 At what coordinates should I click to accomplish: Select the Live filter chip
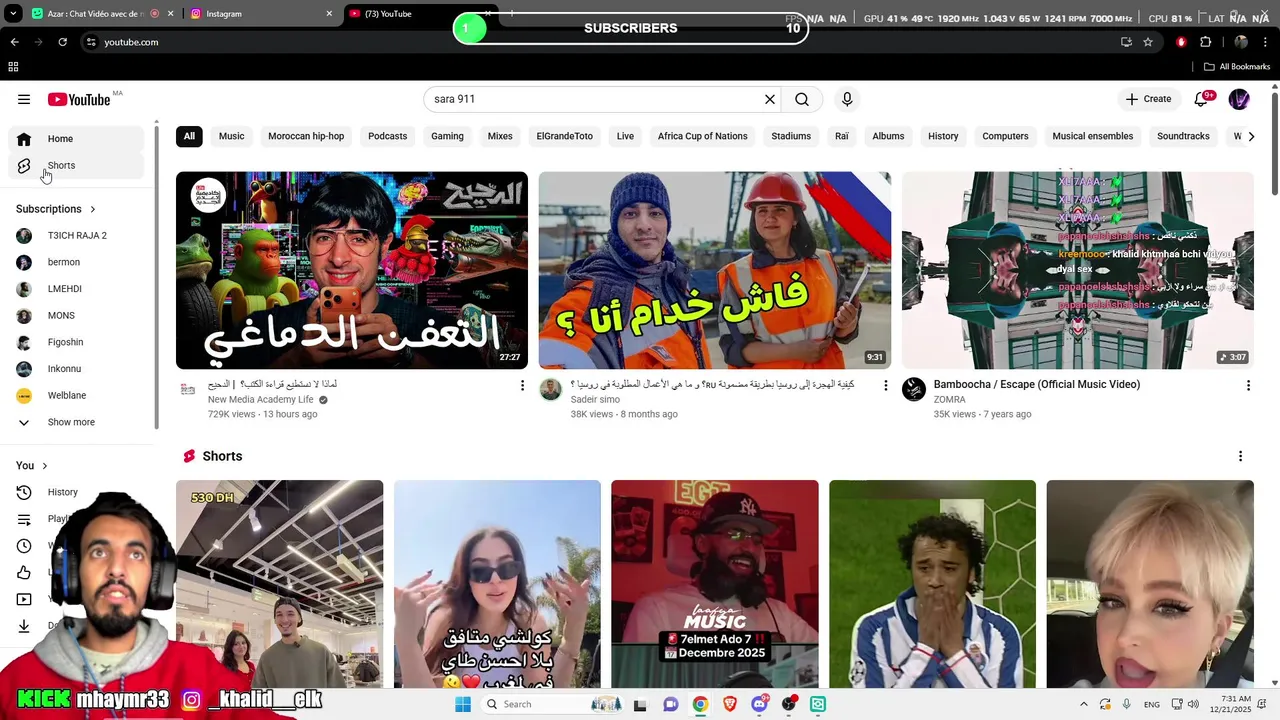point(625,136)
